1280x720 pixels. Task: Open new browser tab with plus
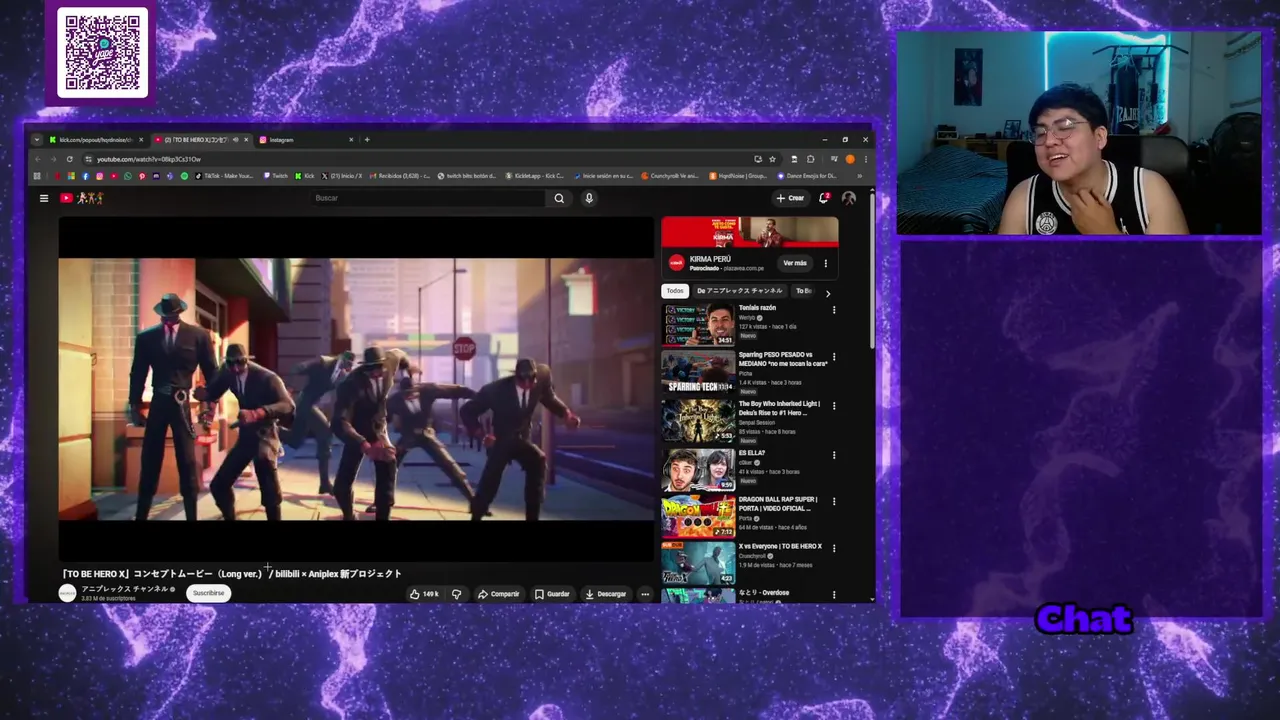[367, 140]
